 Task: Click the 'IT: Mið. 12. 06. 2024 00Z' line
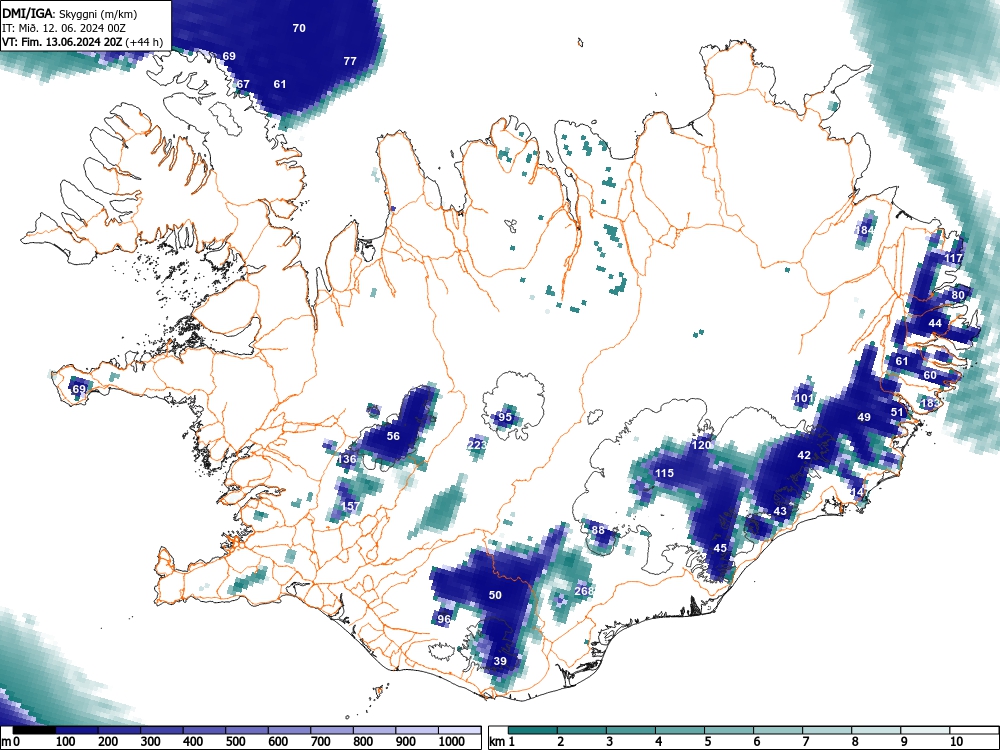(x=64, y=28)
